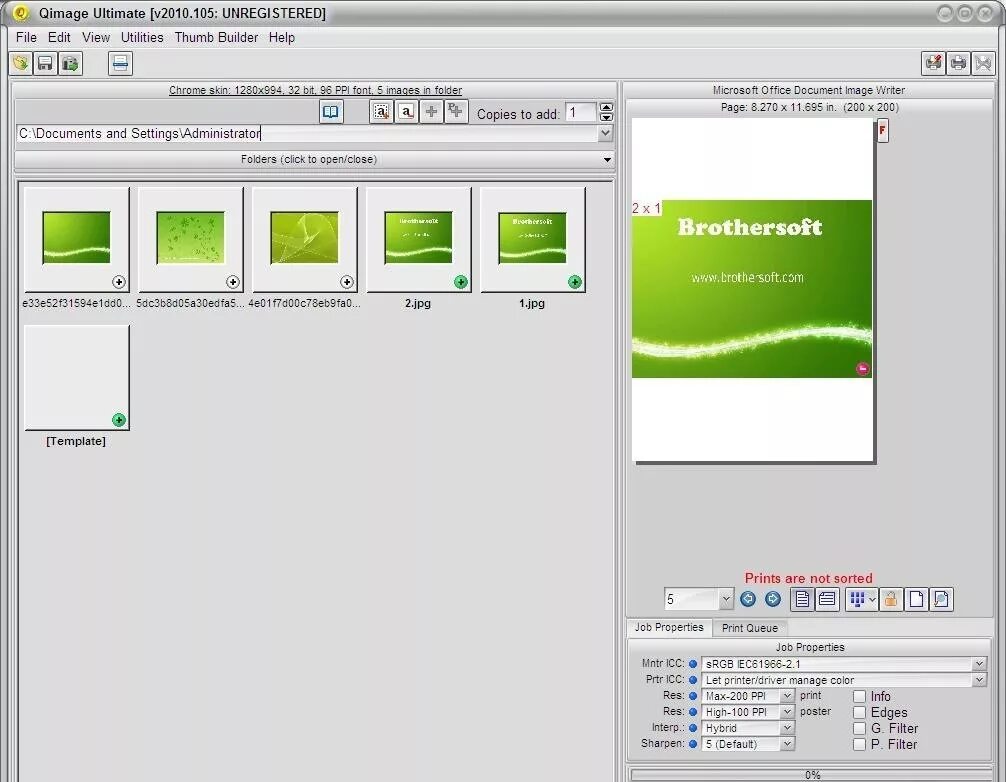
Task: Go to next page with right arrow
Action: pos(773,599)
